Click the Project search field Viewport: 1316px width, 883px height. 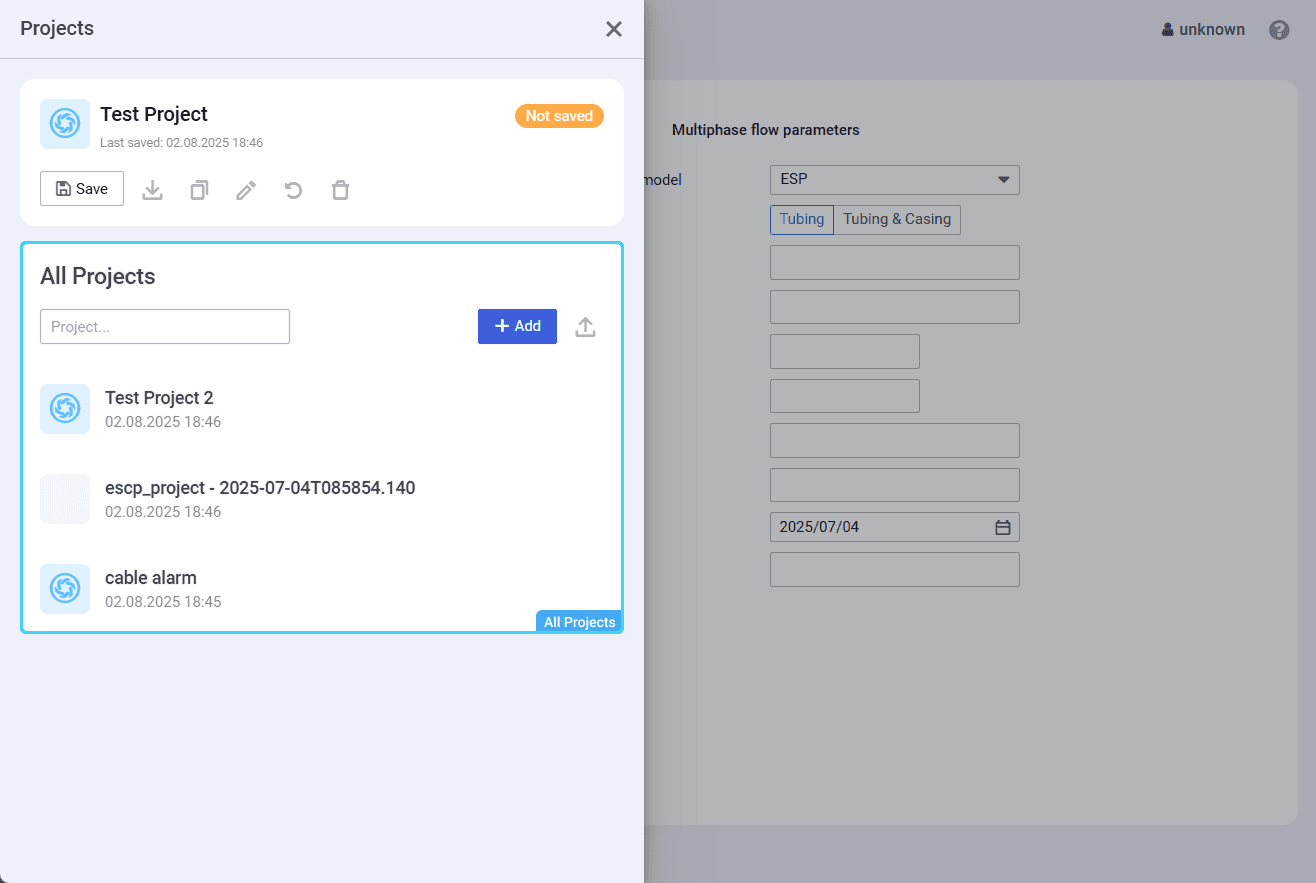coord(165,327)
